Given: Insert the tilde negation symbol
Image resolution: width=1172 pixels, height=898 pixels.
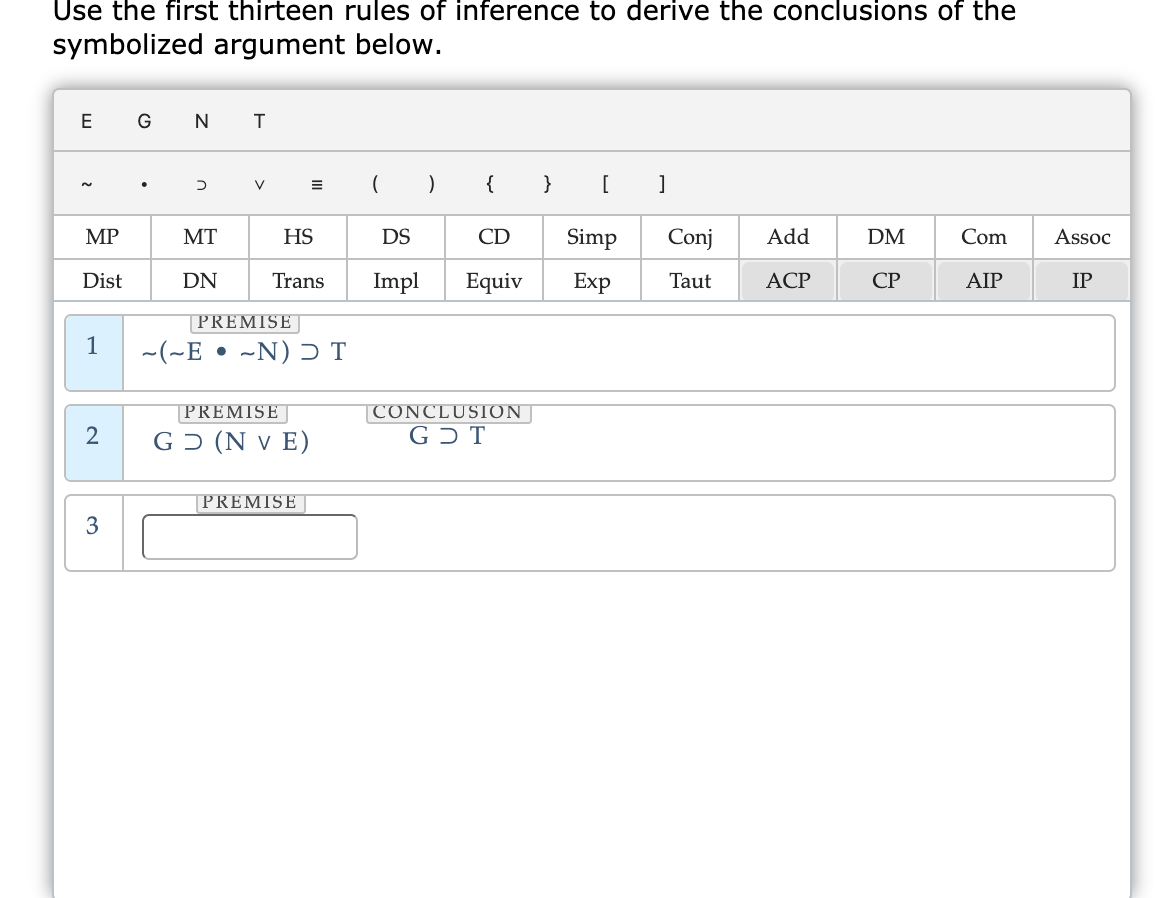Looking at the screenshot, I should (x=87, y=184).
